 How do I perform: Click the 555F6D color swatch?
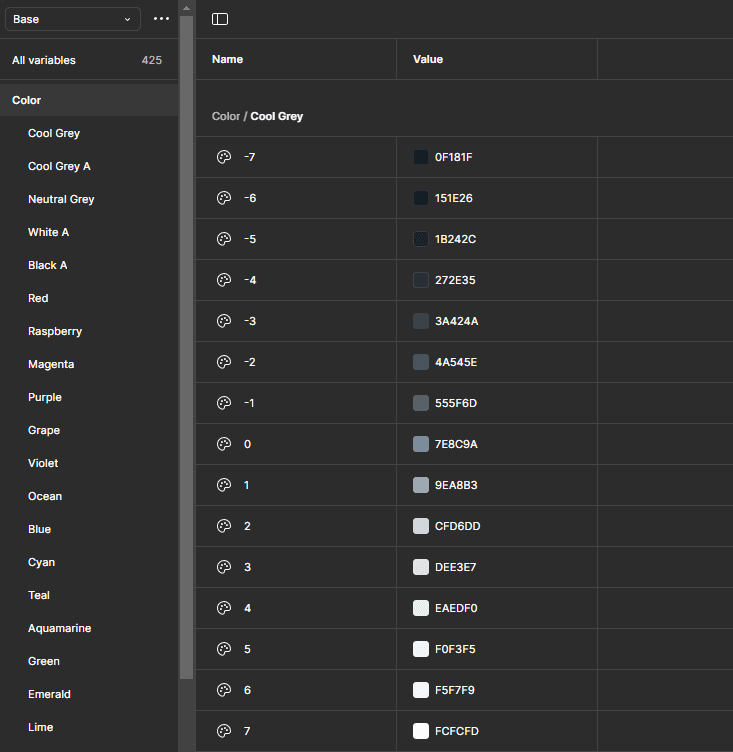click(x=421, y=403)
